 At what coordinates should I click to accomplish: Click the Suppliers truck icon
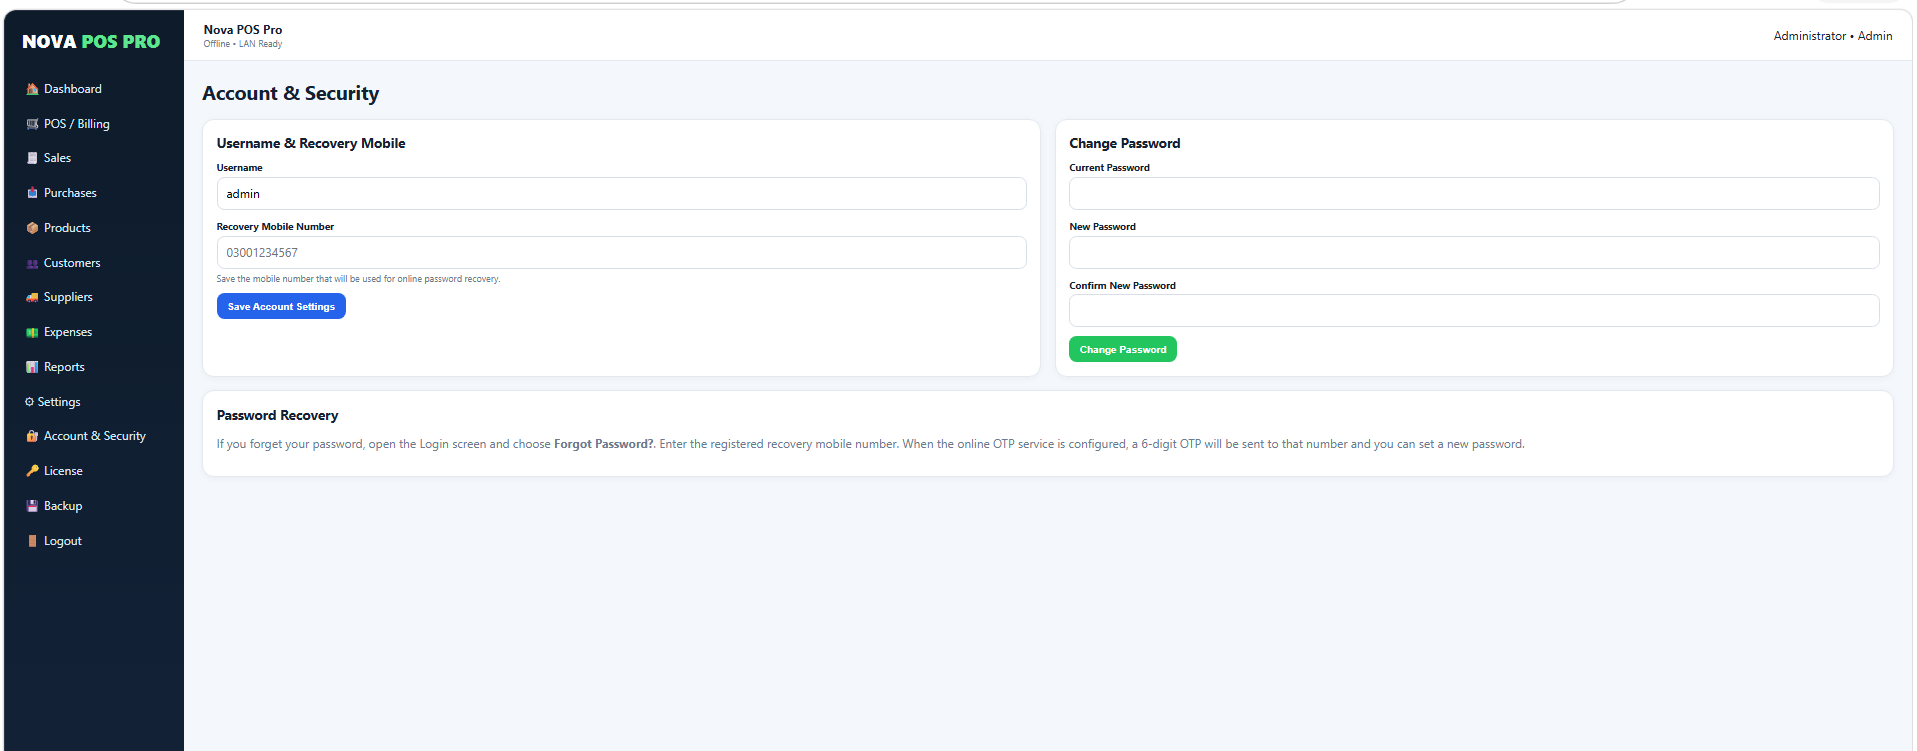pos(32,297)
